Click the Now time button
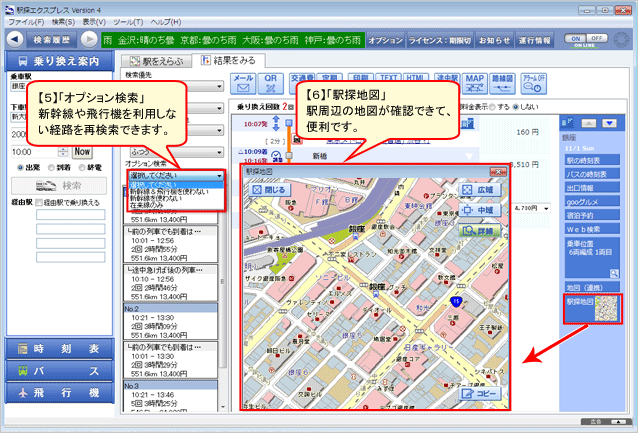Screen dimensions: 638x433 [x=83, y=151]
